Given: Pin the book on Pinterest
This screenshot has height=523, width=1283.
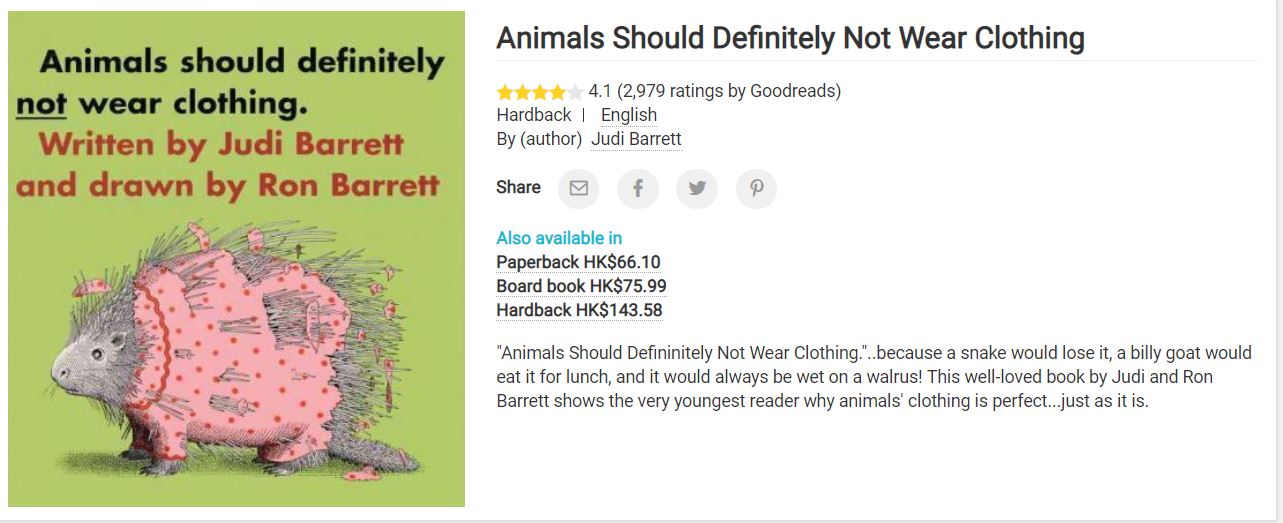Looking at the screenshot, I should tap(756, 188).
